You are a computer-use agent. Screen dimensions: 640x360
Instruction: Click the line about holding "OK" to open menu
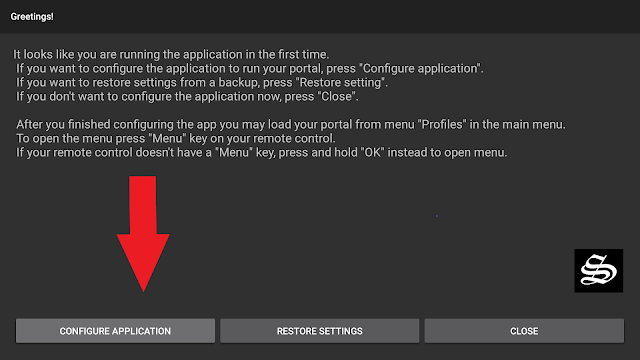(261, 152)
